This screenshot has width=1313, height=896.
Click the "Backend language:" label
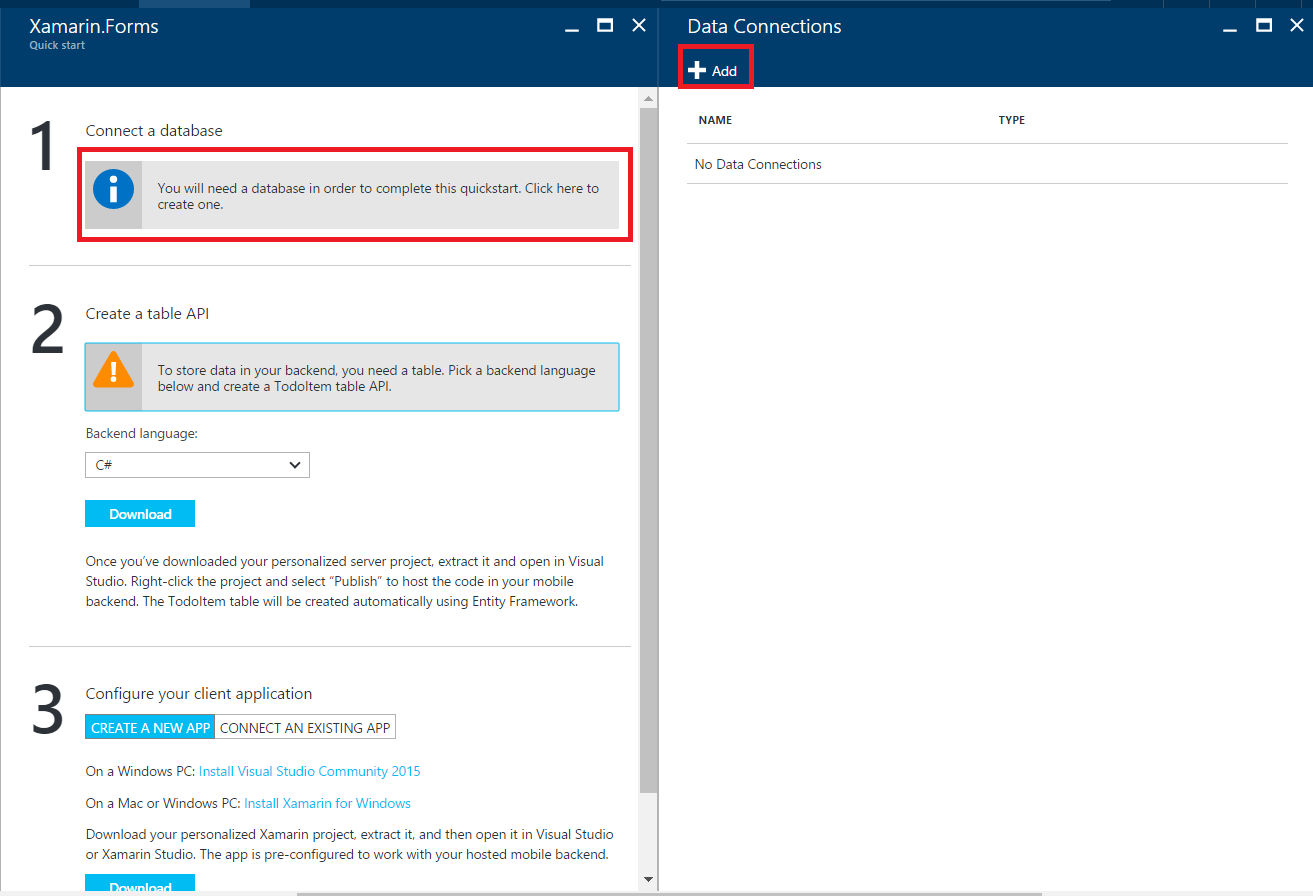point(141,434)
